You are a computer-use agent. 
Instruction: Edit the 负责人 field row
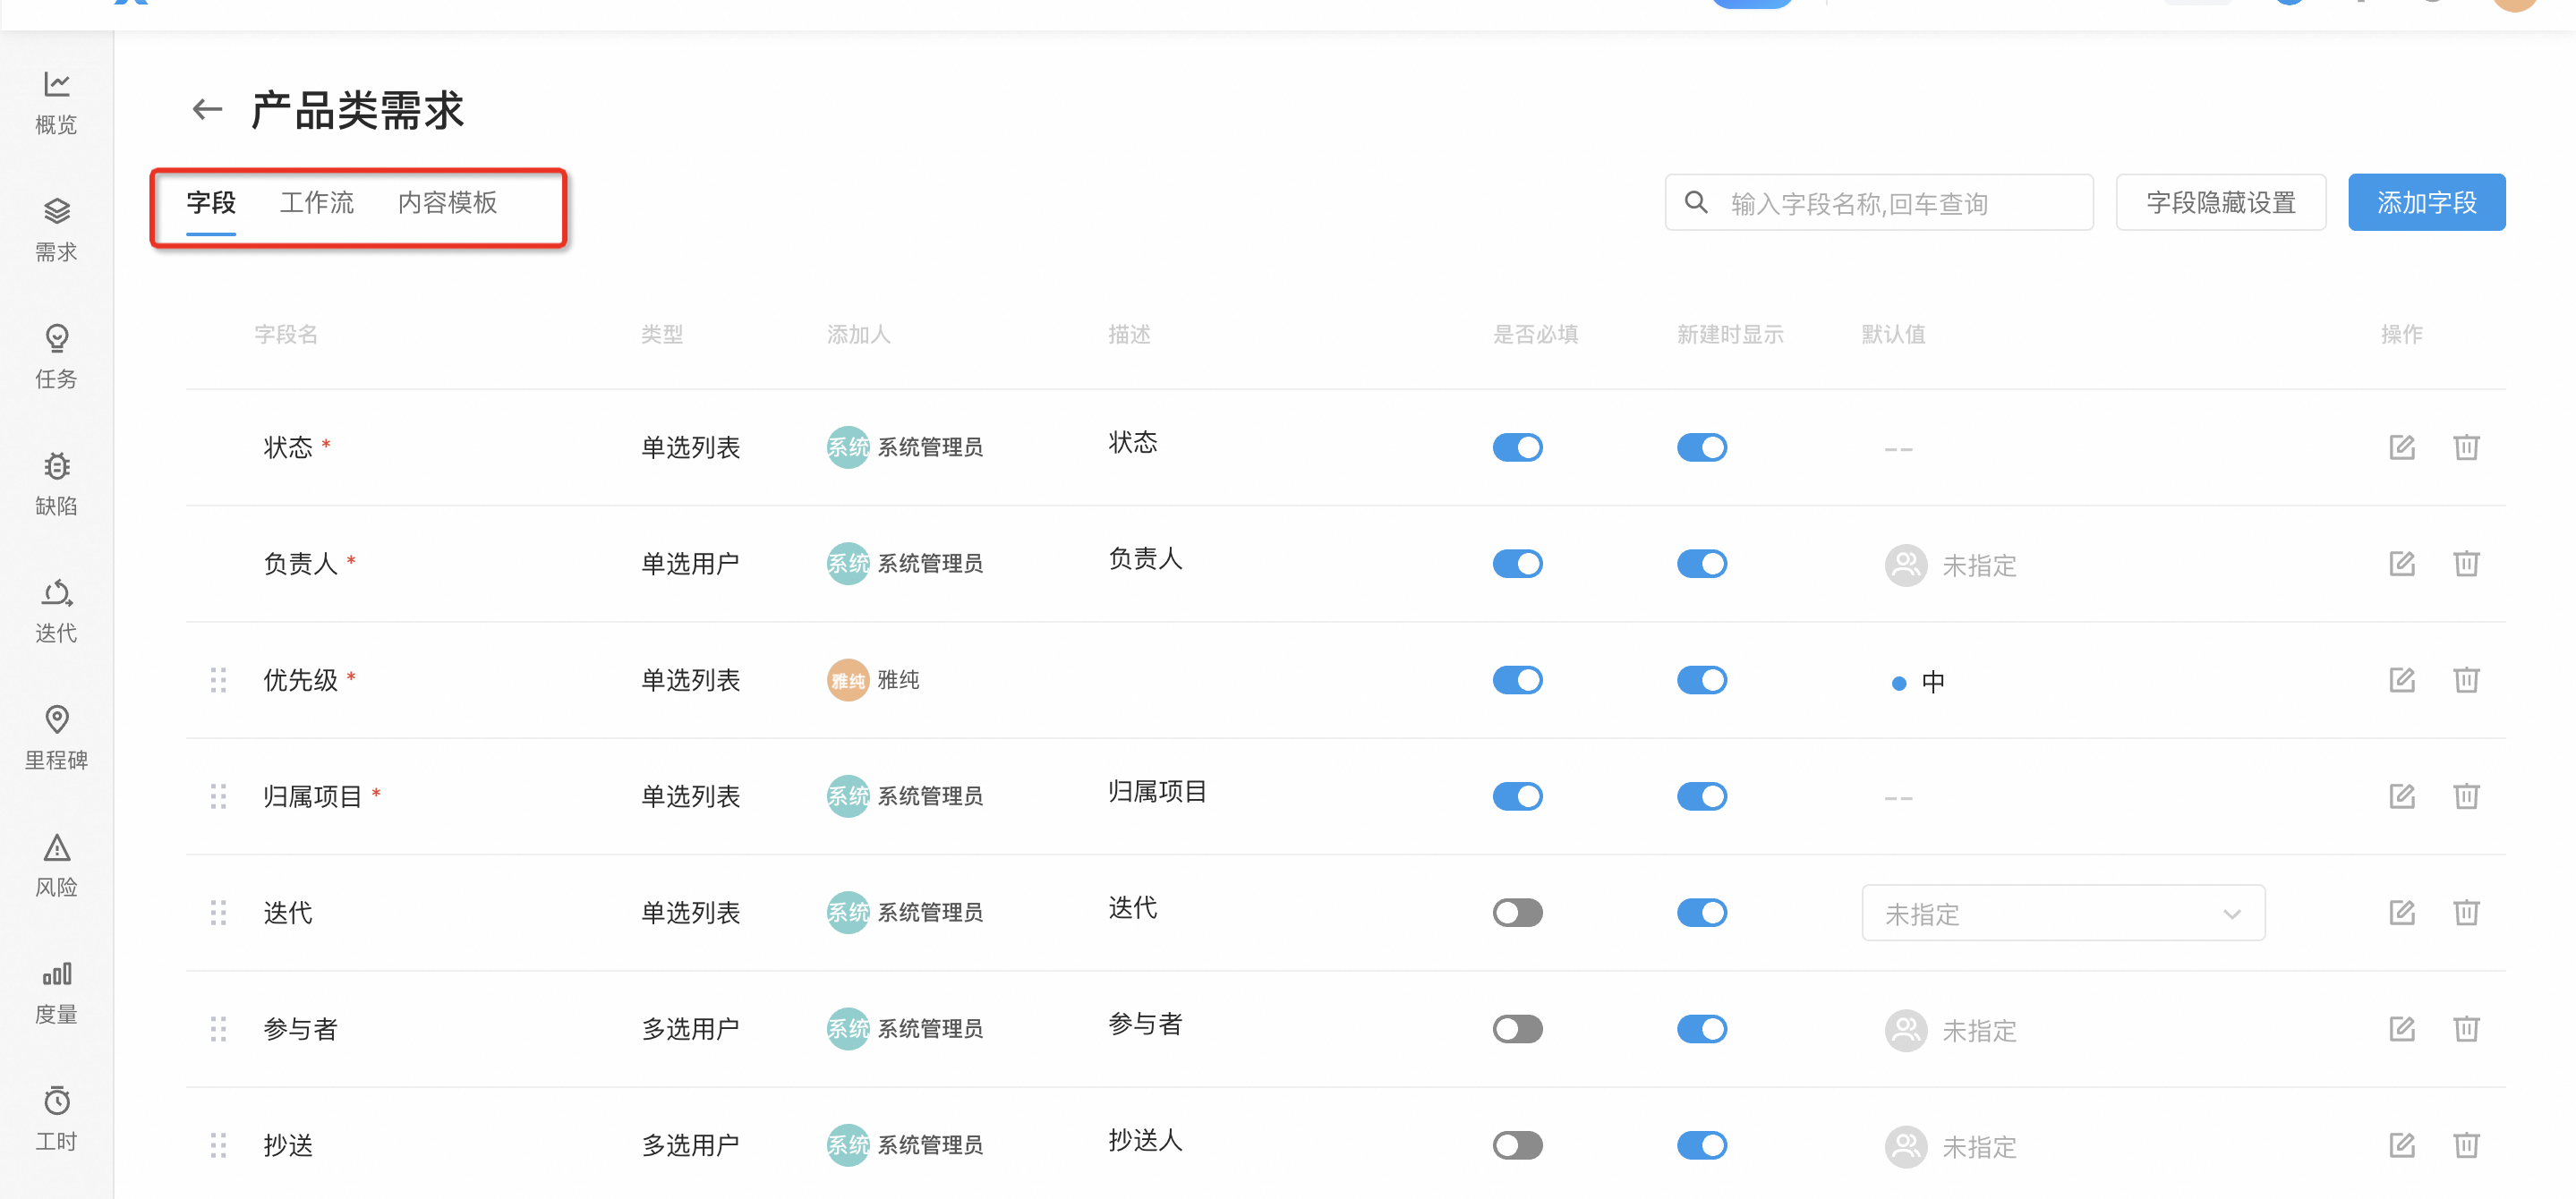2402,563
